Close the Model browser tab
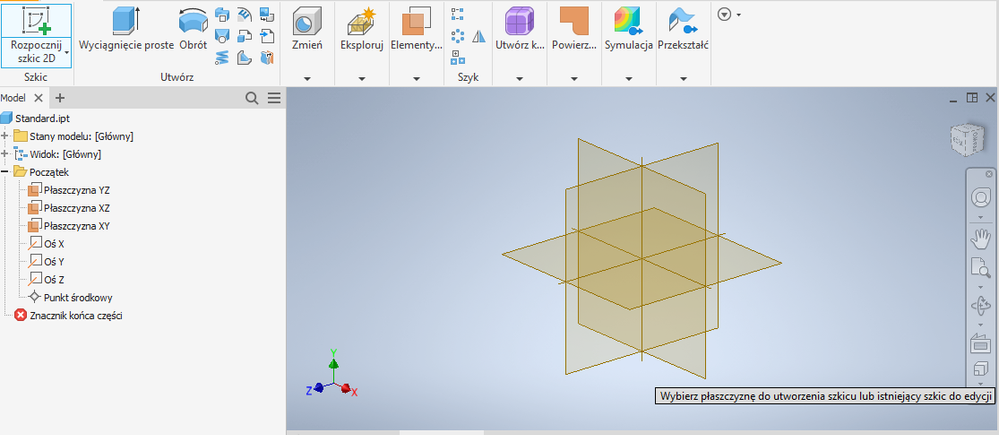Screen dimensions: 999x435 38,97
